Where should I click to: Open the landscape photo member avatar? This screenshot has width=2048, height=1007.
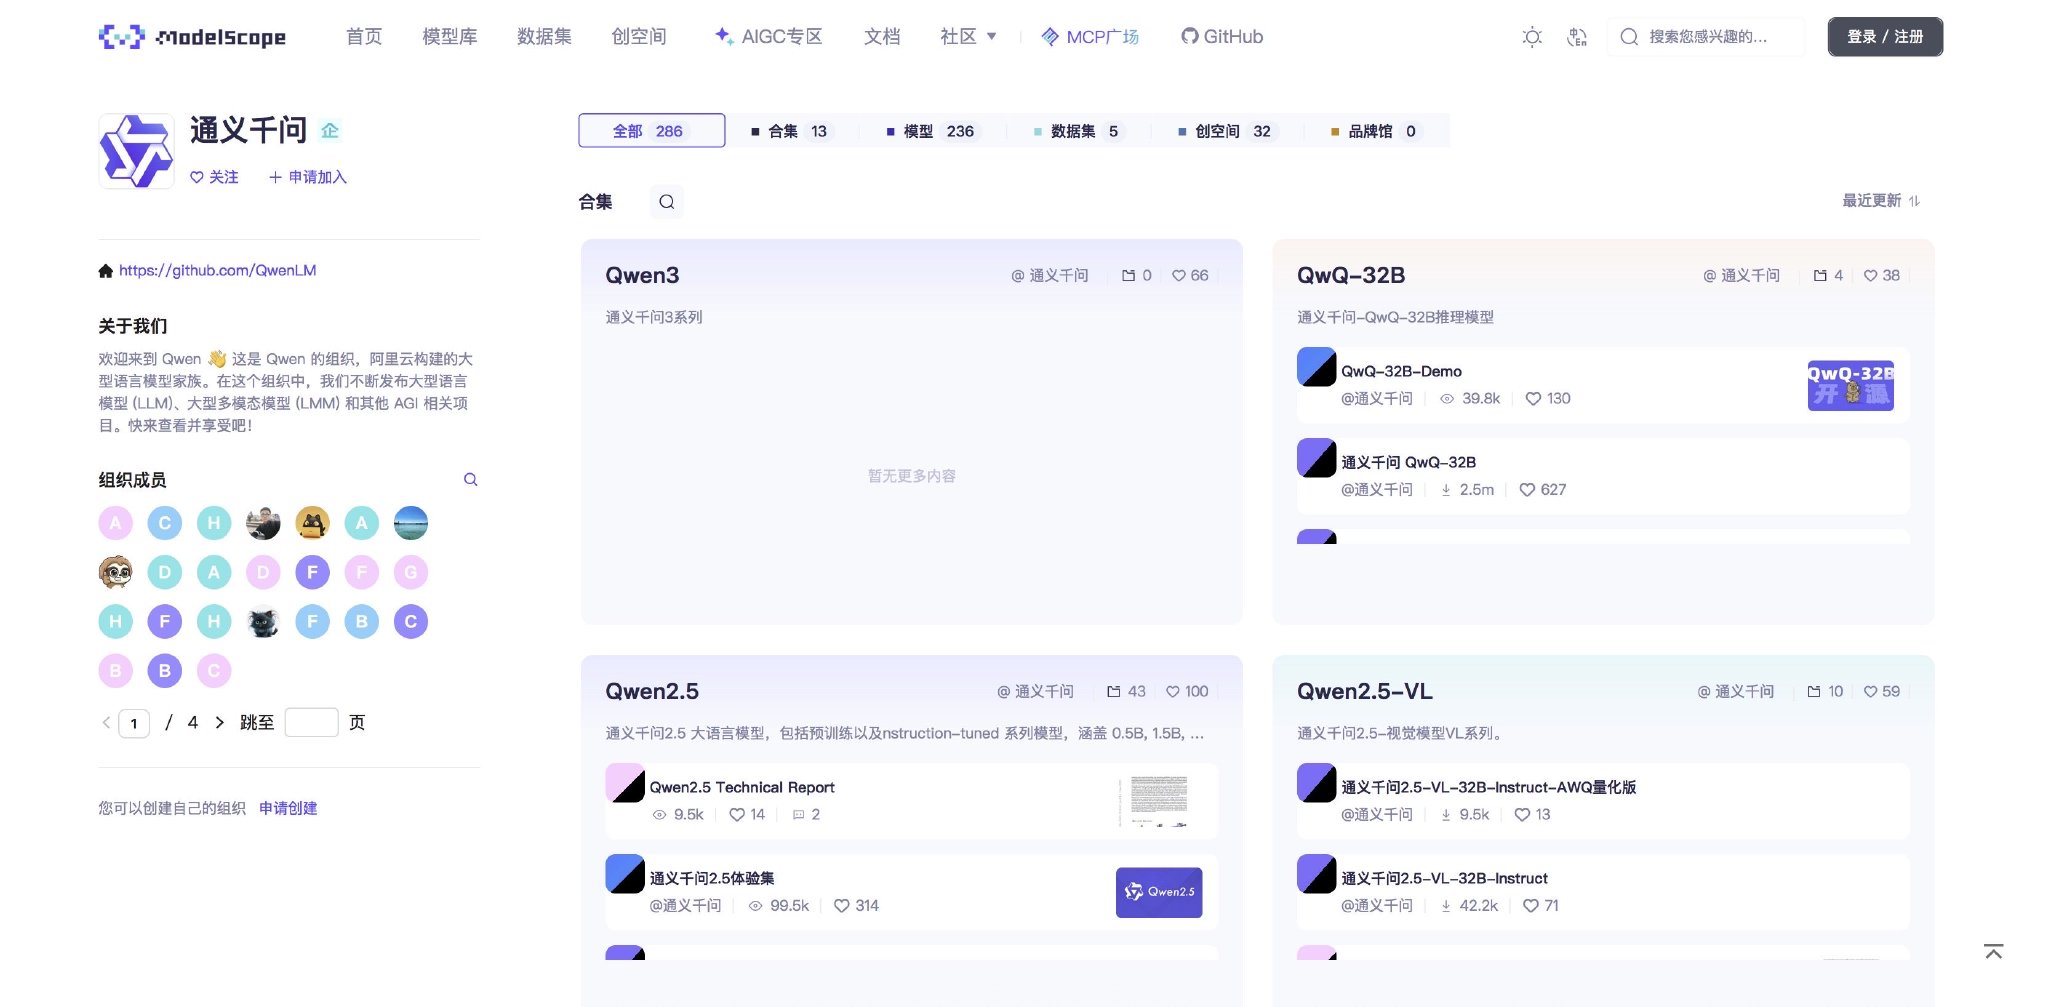[411, 523]
